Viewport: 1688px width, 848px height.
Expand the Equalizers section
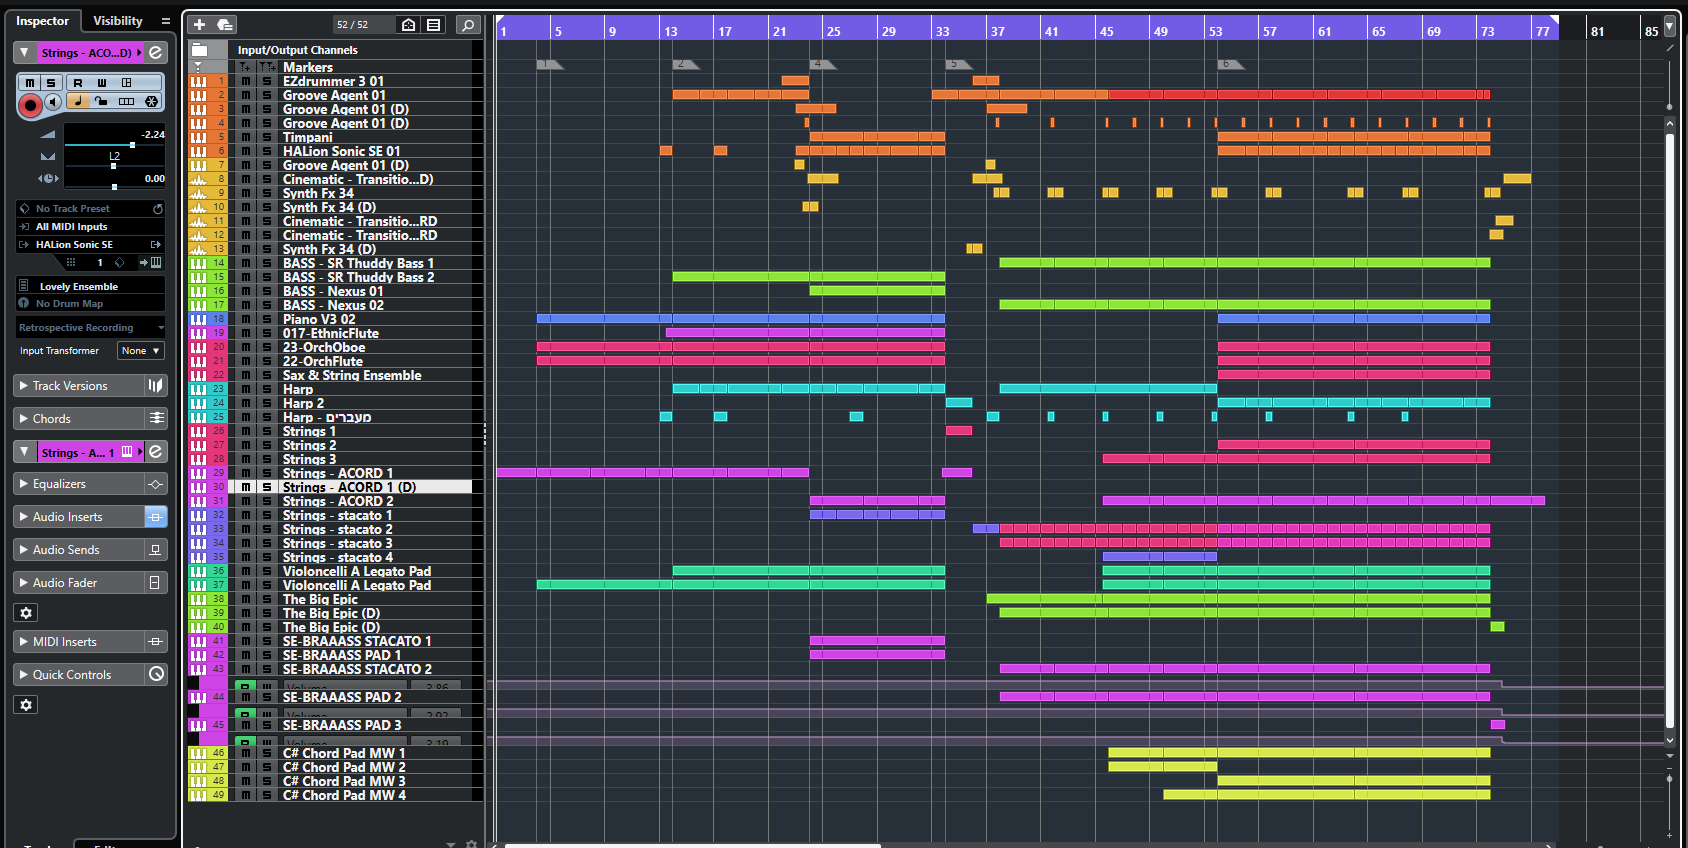[24, 483]
